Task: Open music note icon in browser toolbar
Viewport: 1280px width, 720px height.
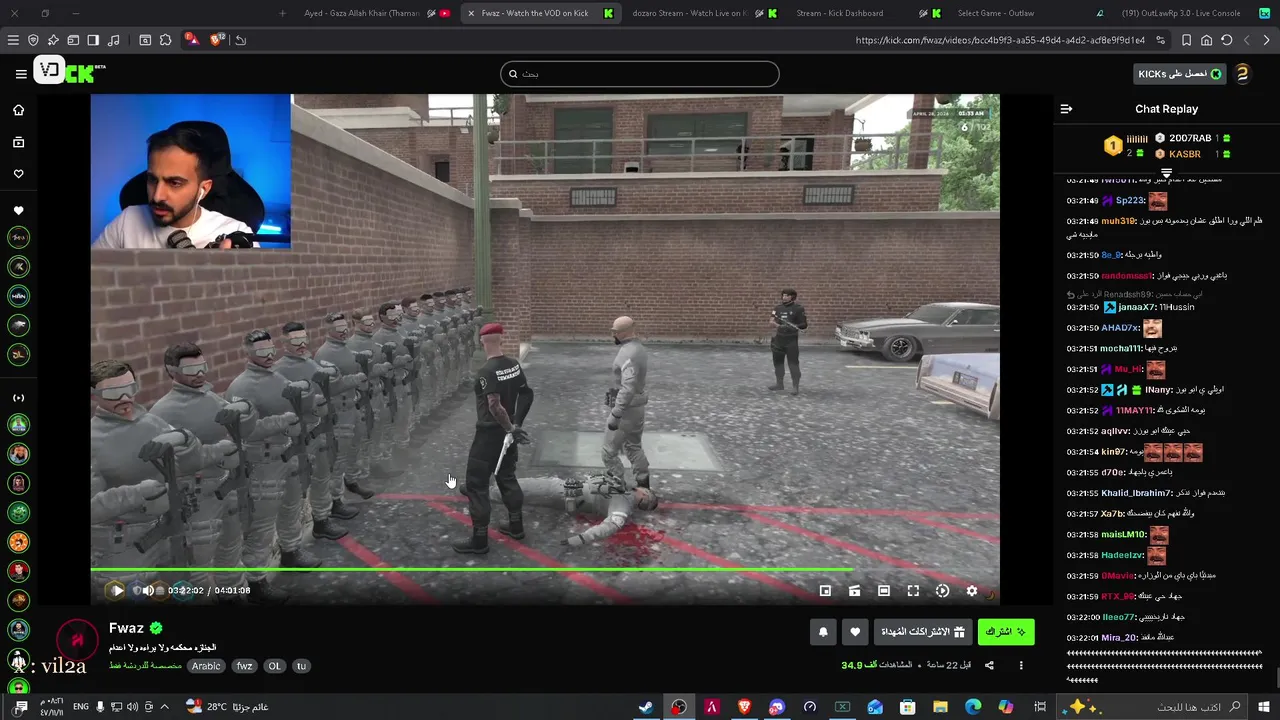Action: pyautogui.click(x=113, y=40)
